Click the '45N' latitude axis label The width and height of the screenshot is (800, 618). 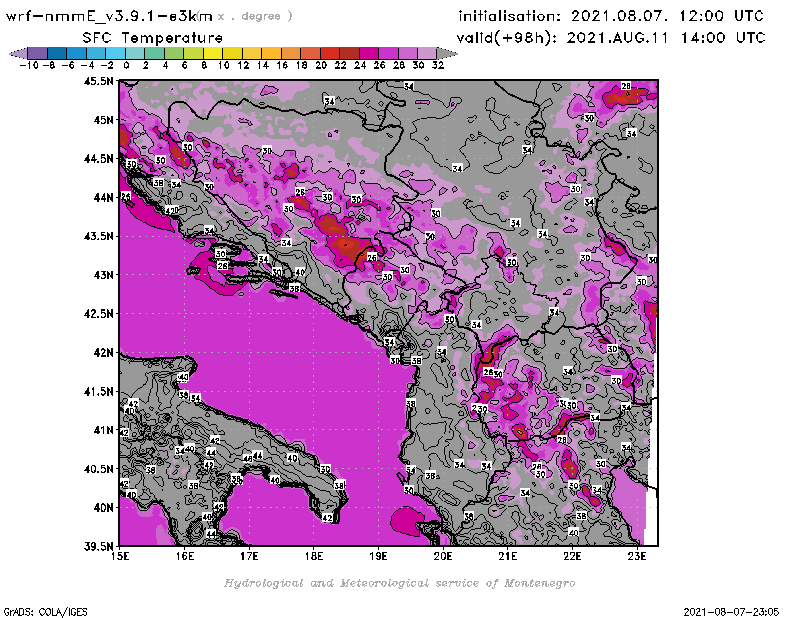(x=103, y=120)
